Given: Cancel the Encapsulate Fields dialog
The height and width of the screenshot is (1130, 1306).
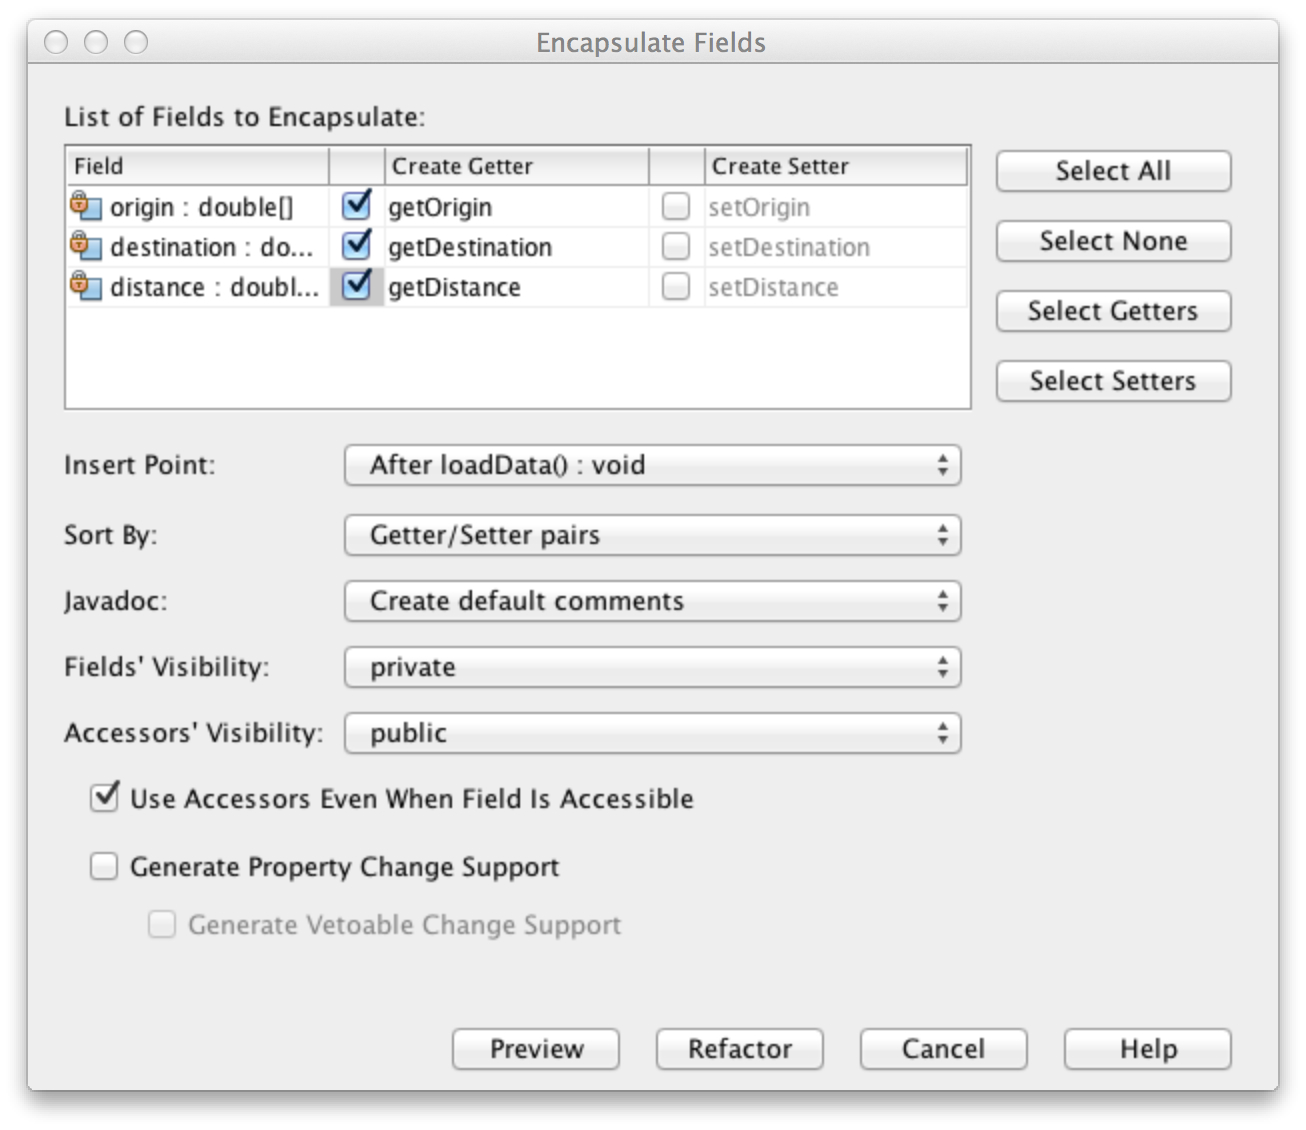Looking at the screenshot, I should pos(944,1049).
